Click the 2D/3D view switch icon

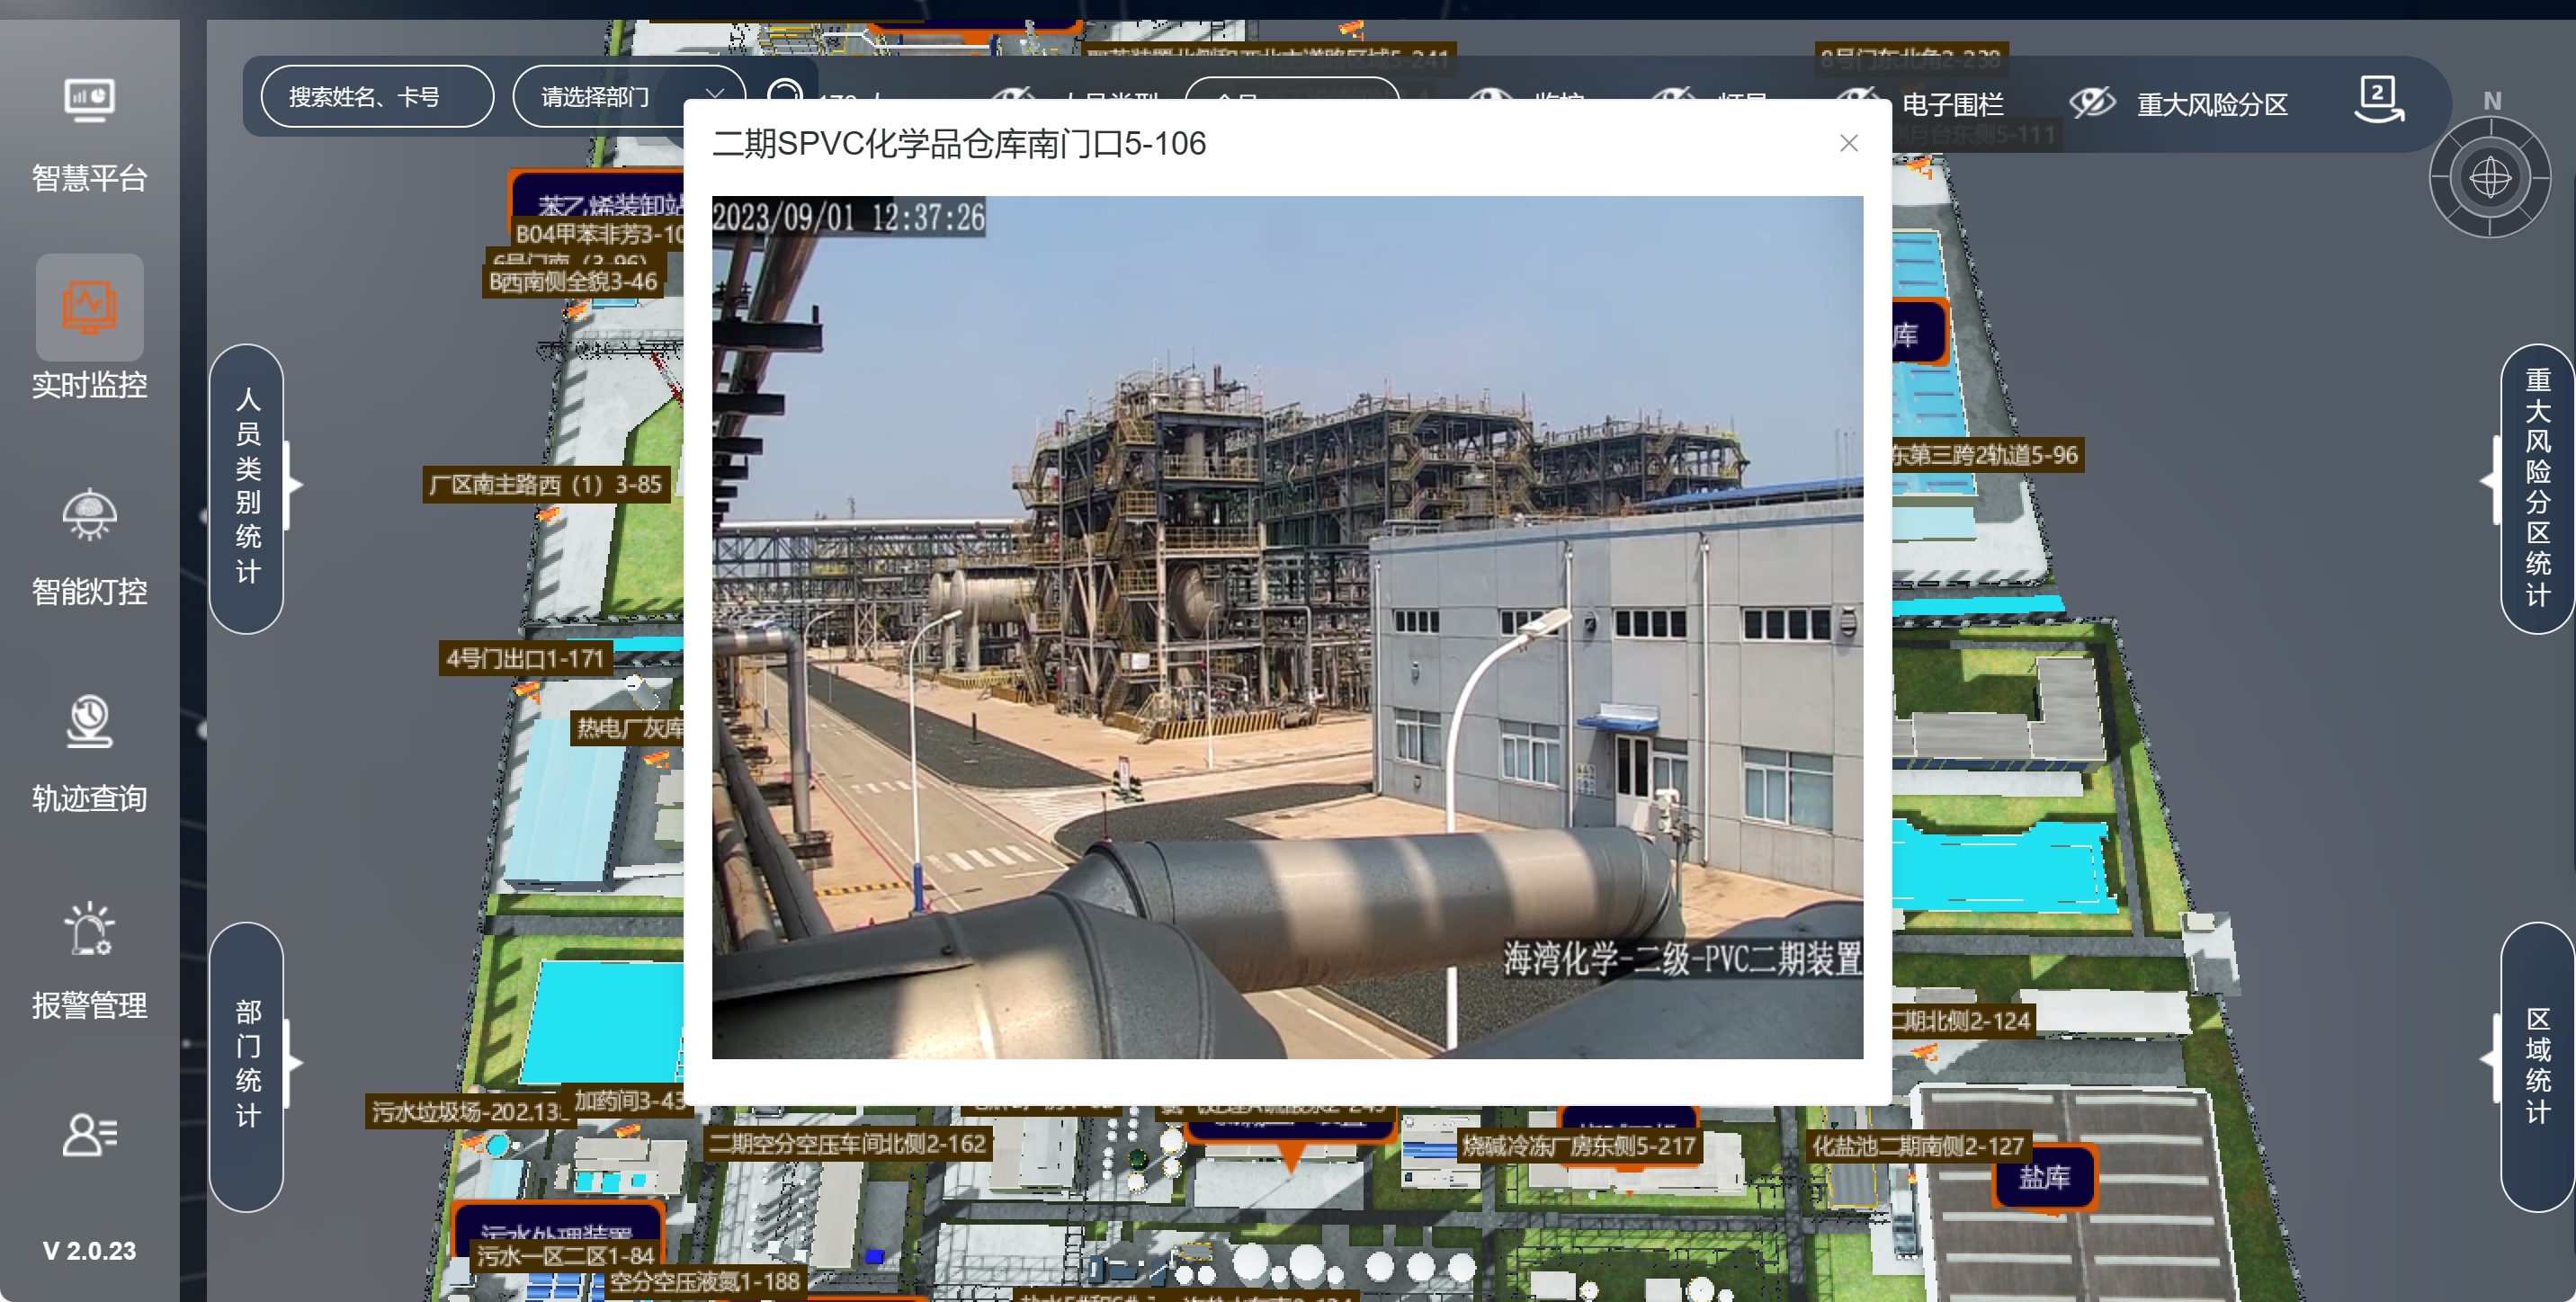pyautogui.click(x=2378, y=100)
